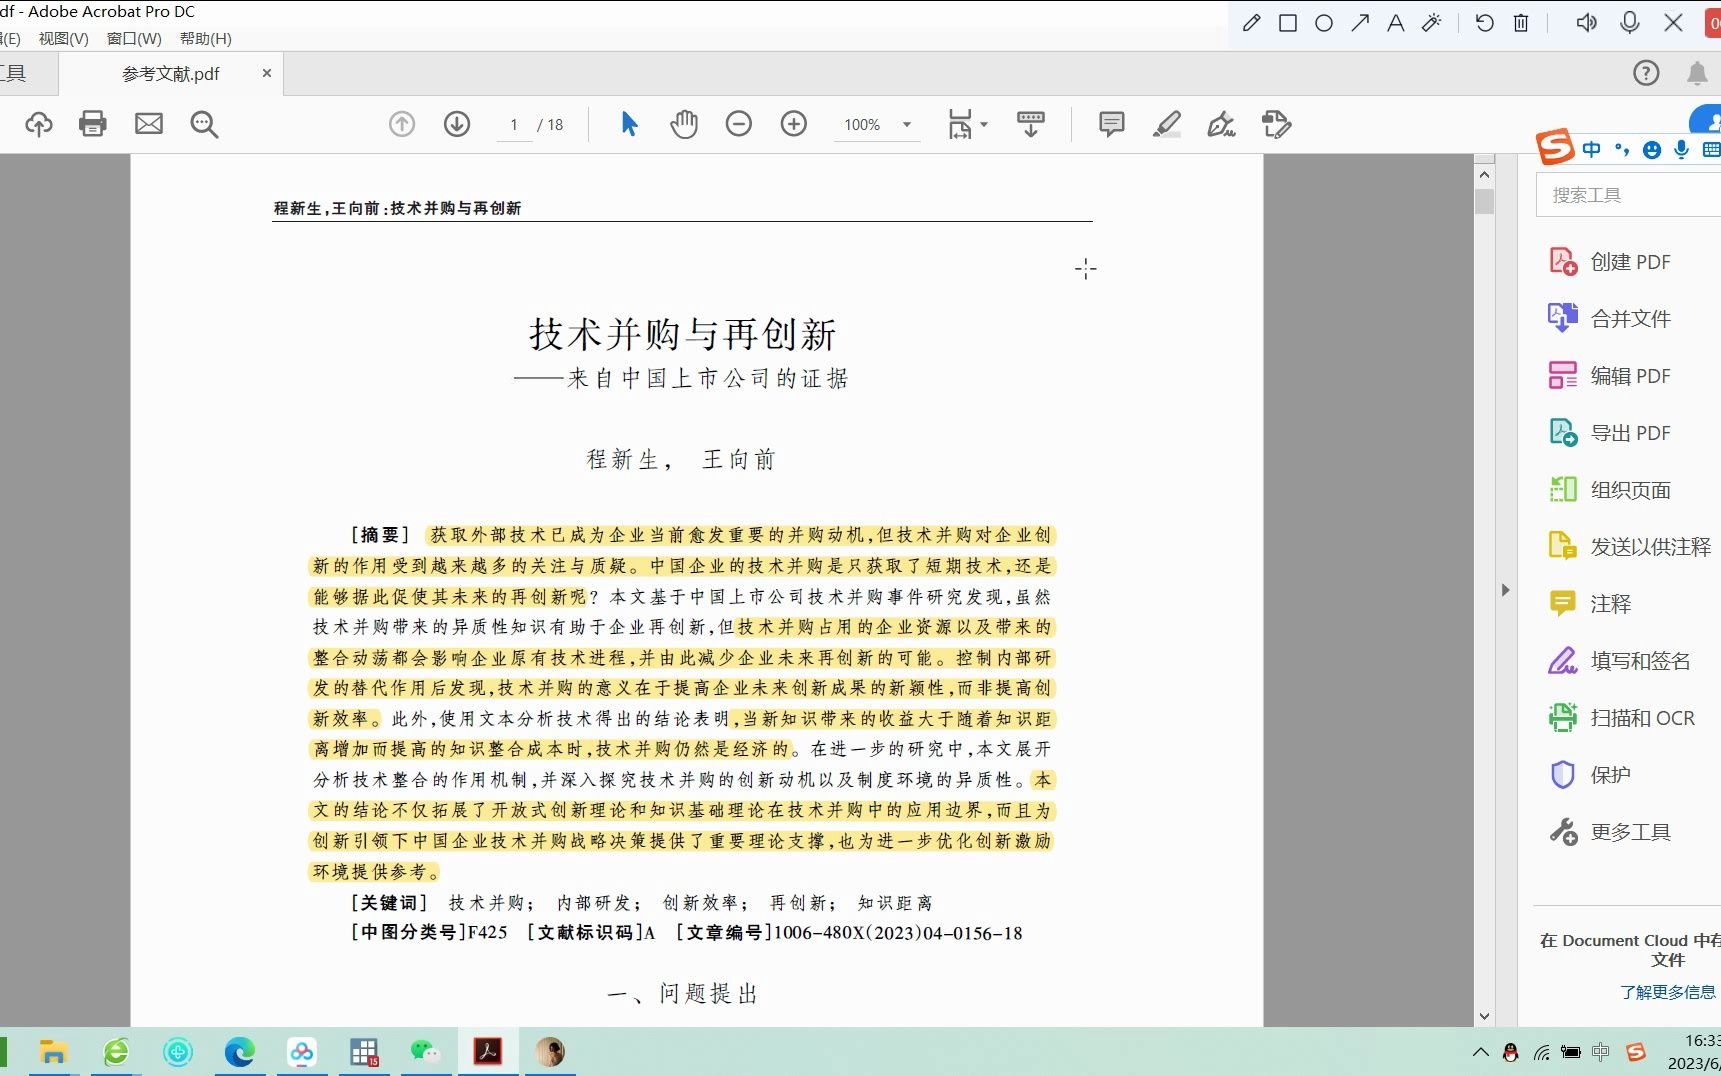Open the zoom level dropdown
1721x1076 pixels.
(907, 125)
